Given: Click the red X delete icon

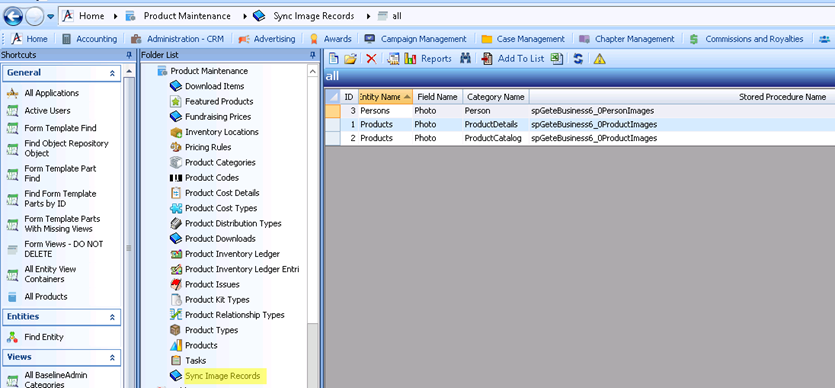Looking at the screenshot, I should pyautogui.click(x=371, y=59).
